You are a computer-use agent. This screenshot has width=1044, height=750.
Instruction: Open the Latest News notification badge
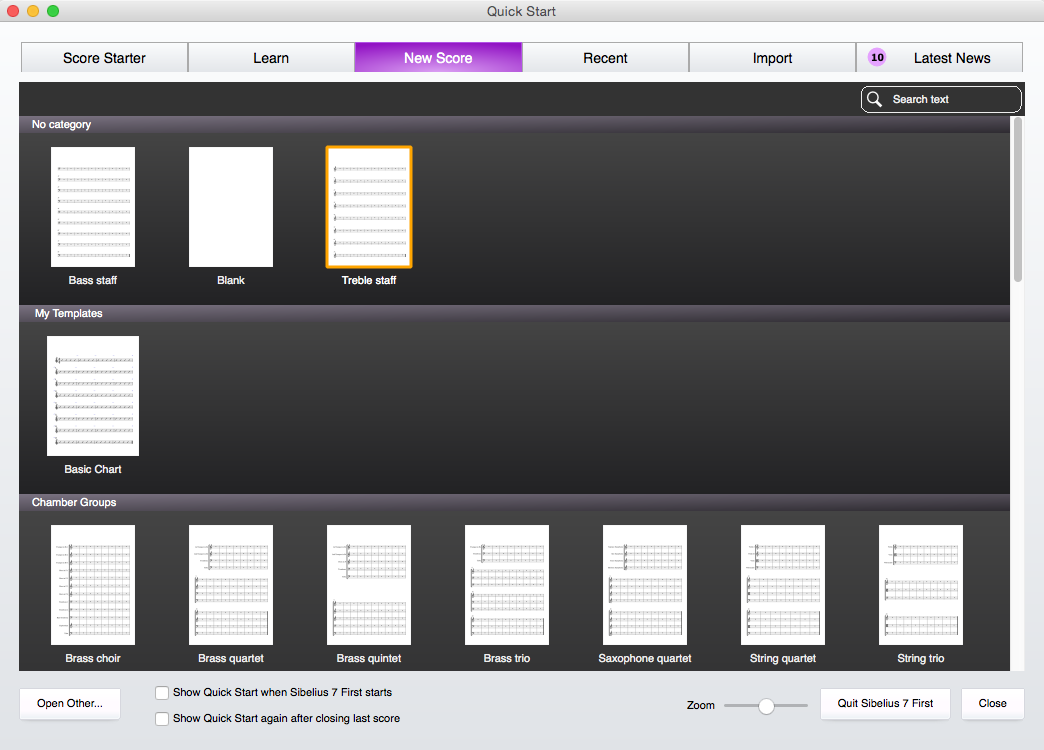877,58
